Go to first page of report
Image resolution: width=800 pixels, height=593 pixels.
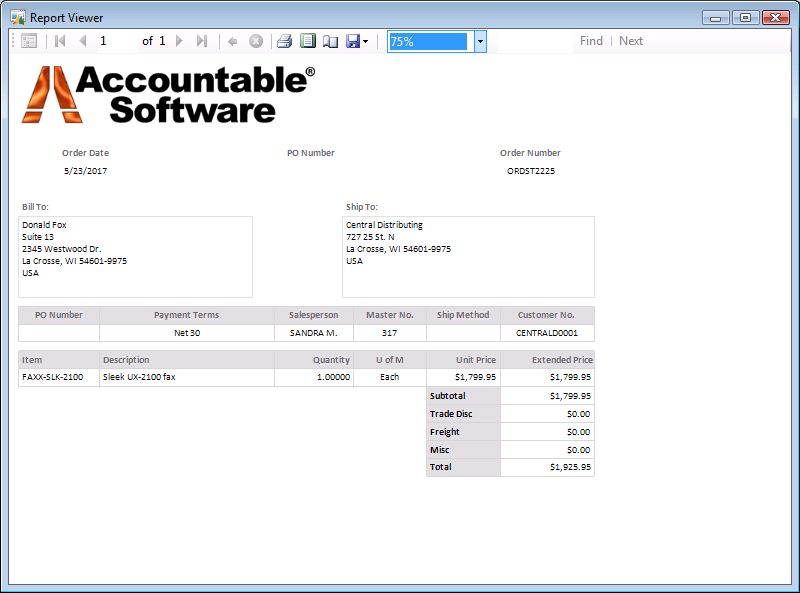tap(60, 41)
